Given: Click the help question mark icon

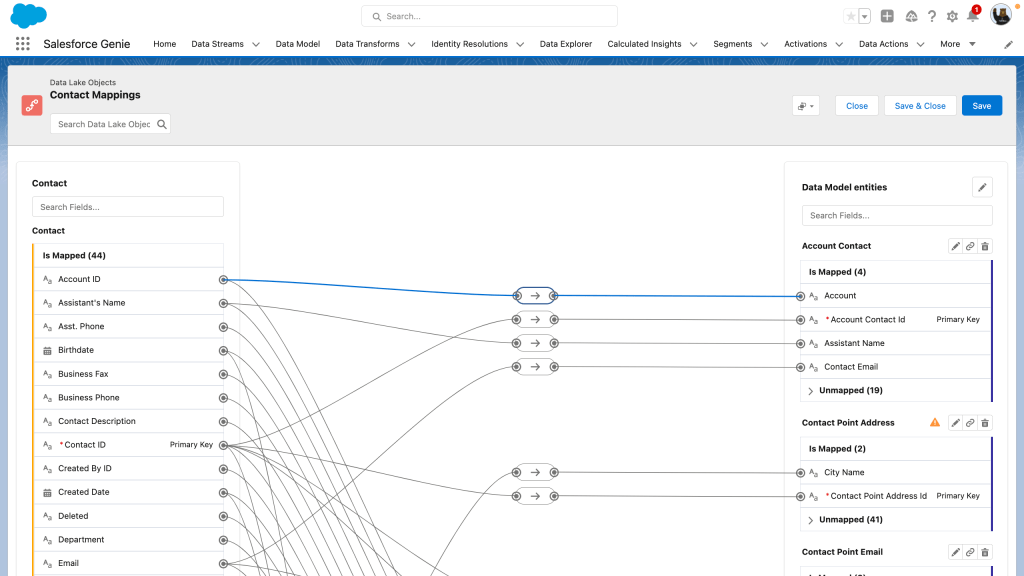Looking at the screenshot, I should (x=932, y=16).
